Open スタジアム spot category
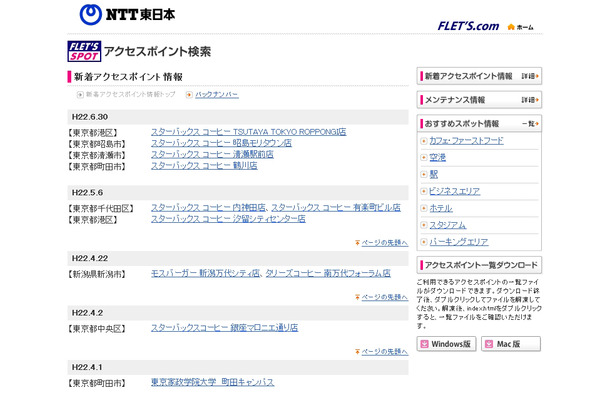Viewport: 610px width, 400px height. tap(448, 225)
